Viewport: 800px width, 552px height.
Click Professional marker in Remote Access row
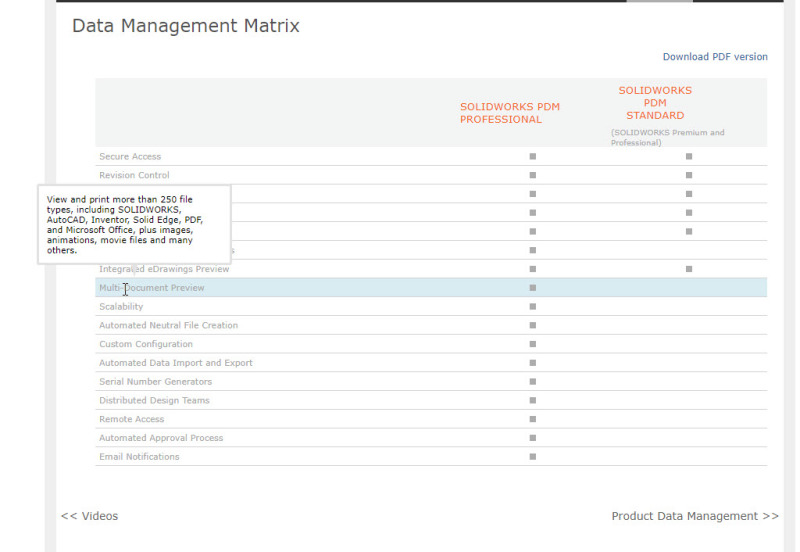pyautogui.click(x=533, y=419)
